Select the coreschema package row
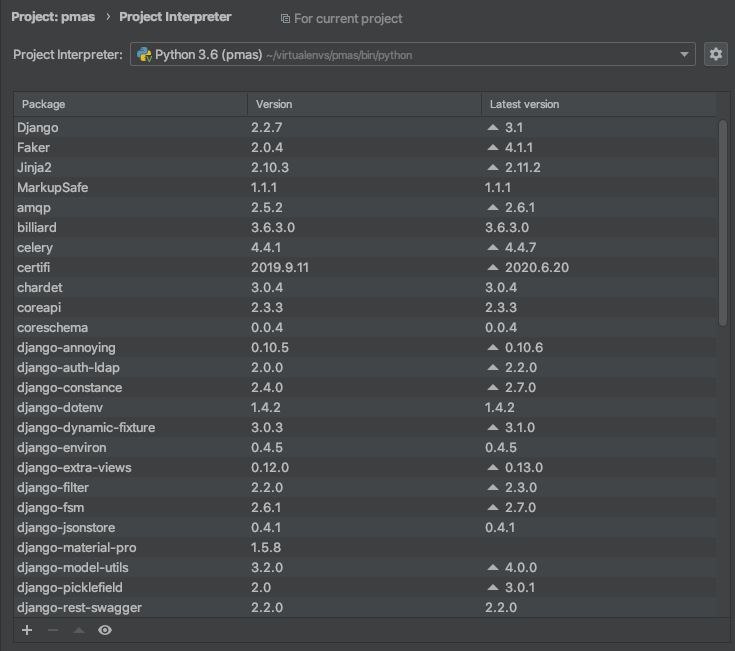Screen dimensions: 735x651 [365, 327]
